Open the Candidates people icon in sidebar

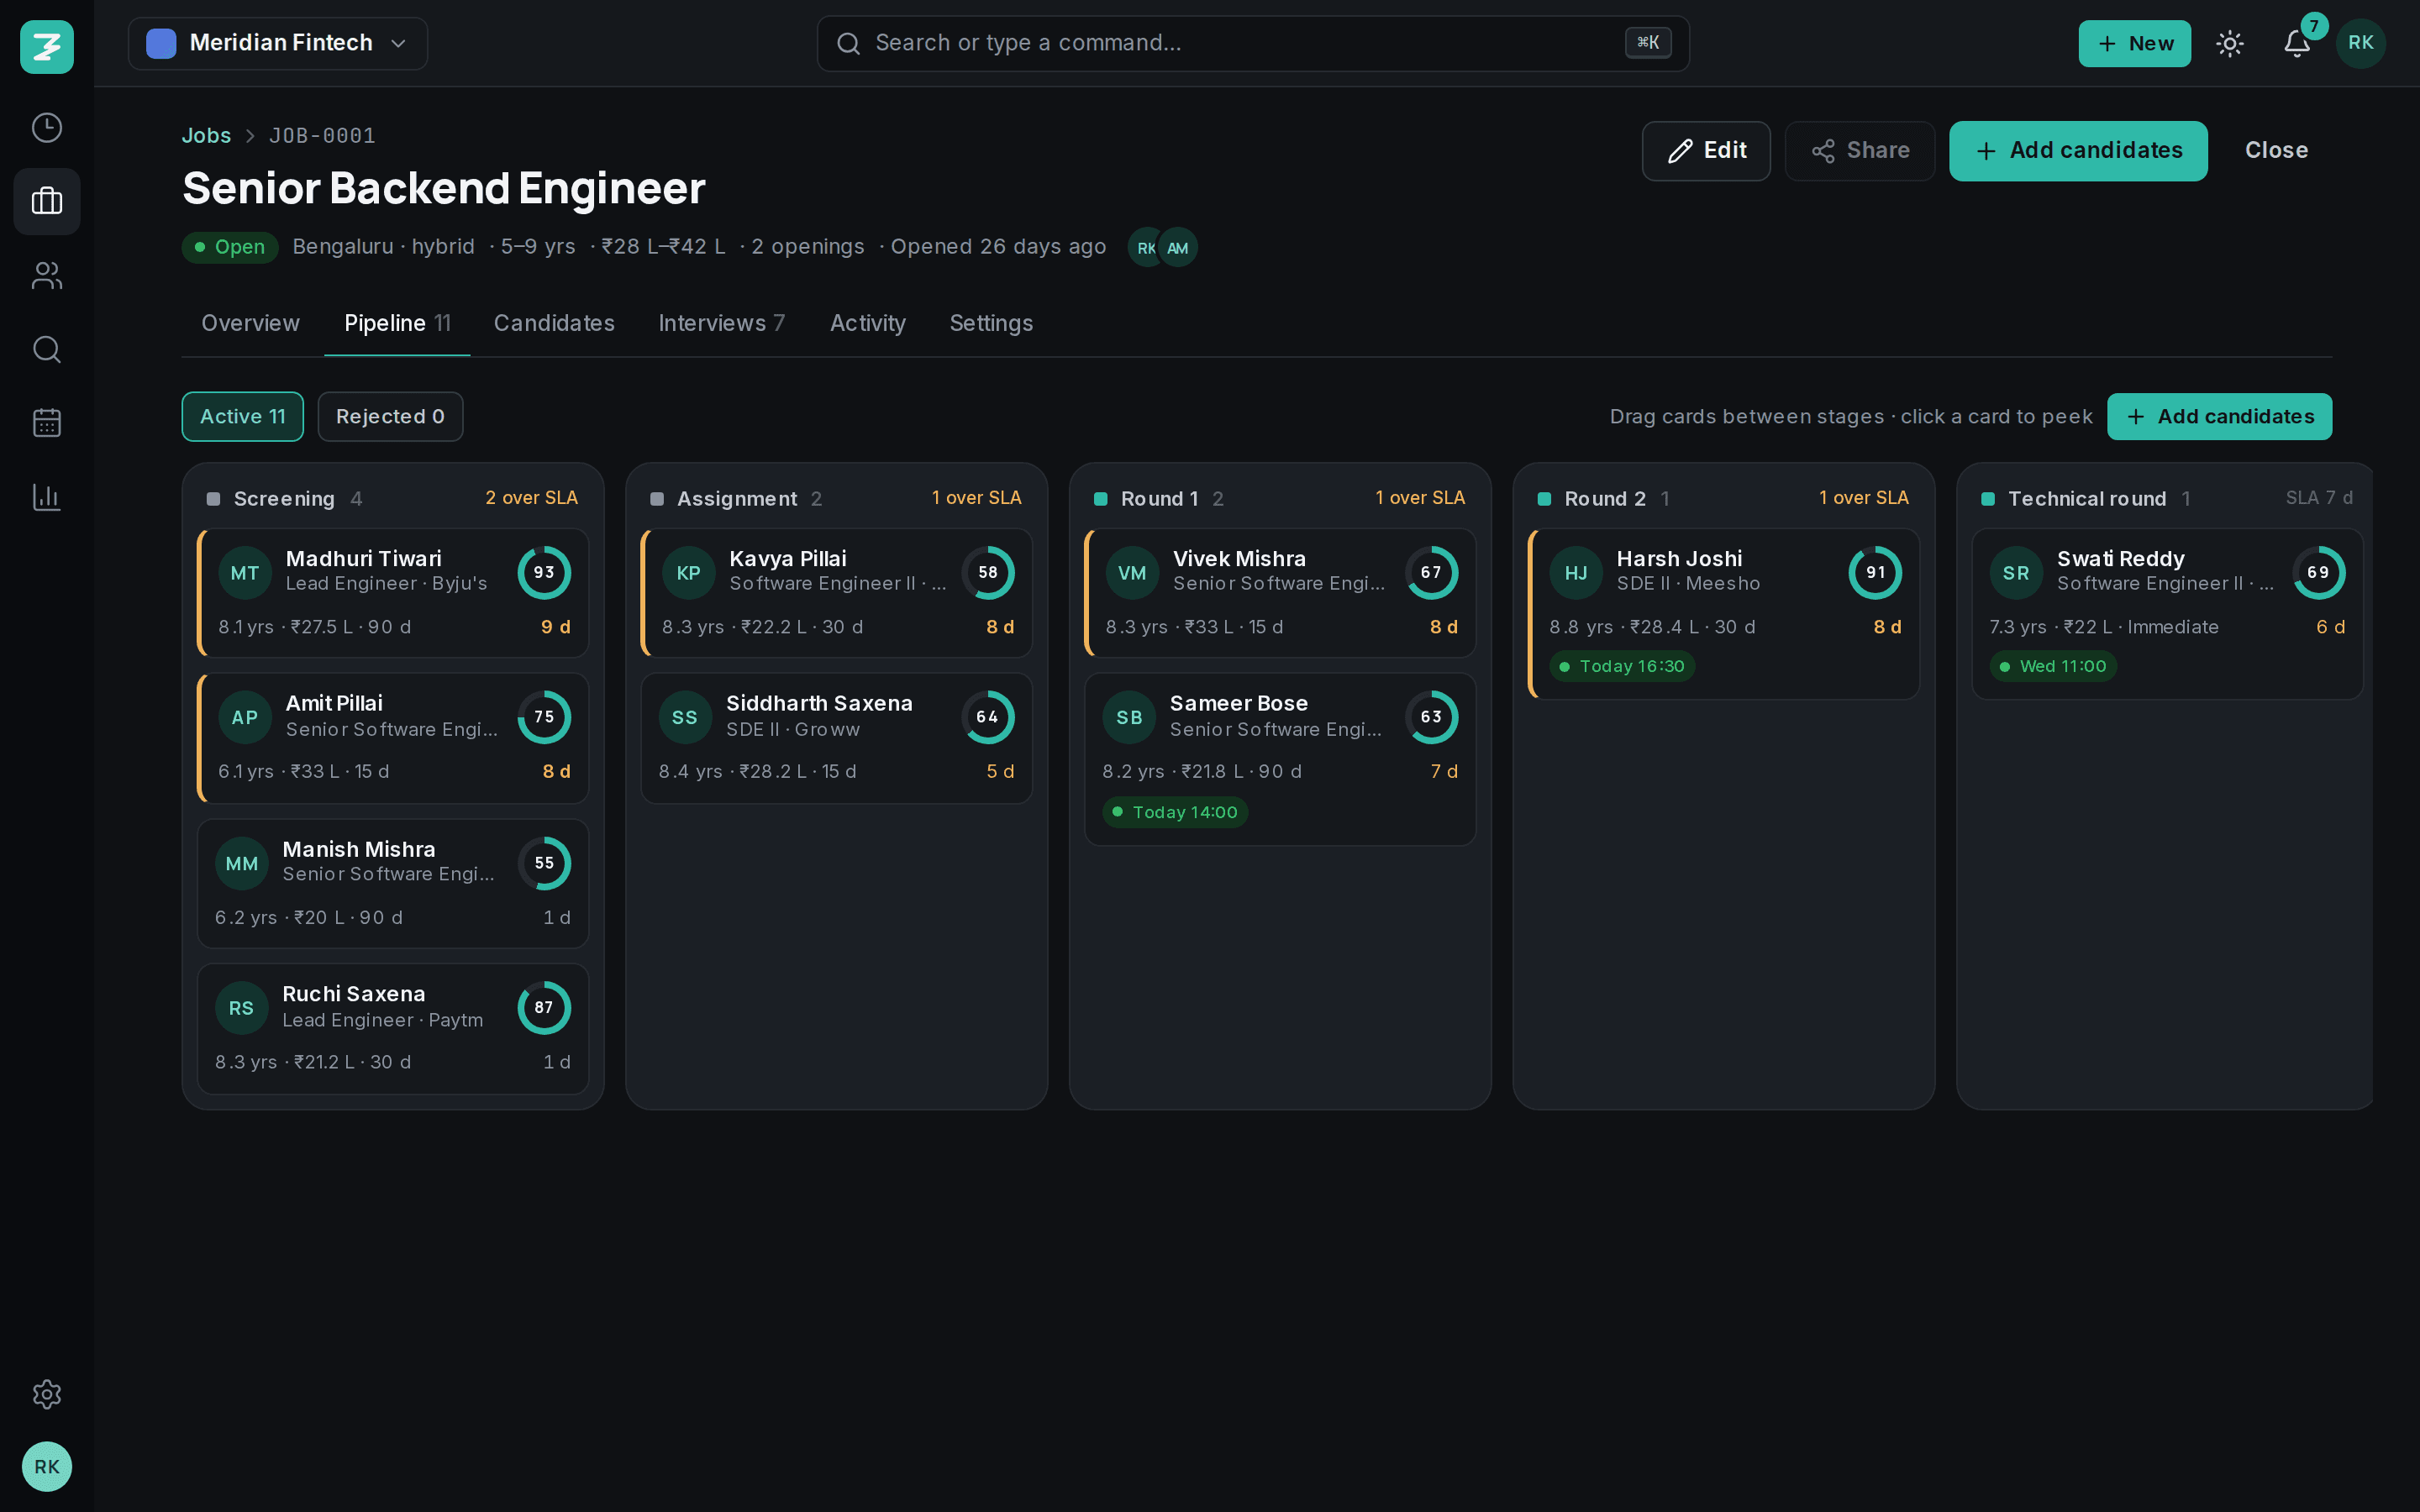[x=47, y=275]
